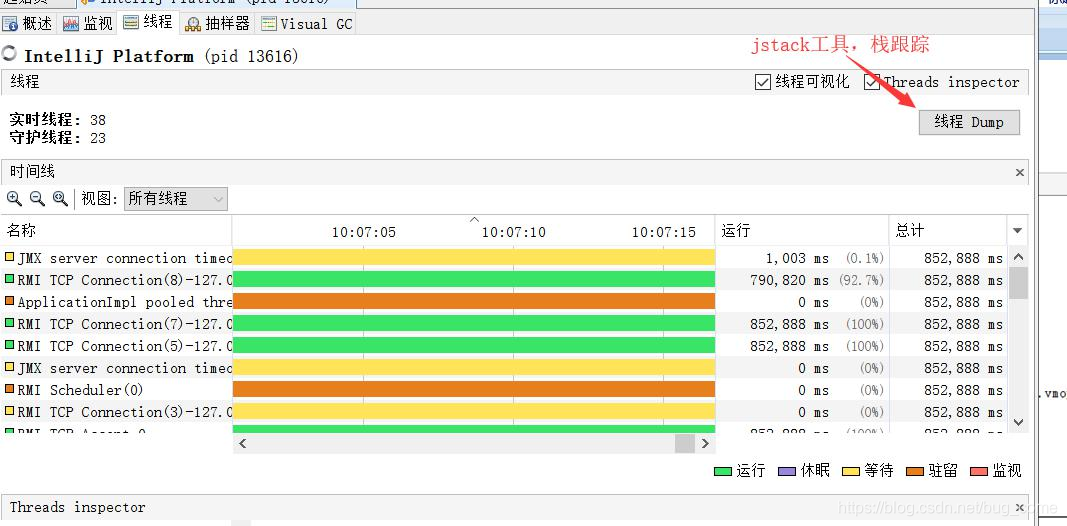This screenshot has width=1067, height=526.
Task: Click yellow state icon of RMI TCP Connection(3)
Action: (10, 411)
